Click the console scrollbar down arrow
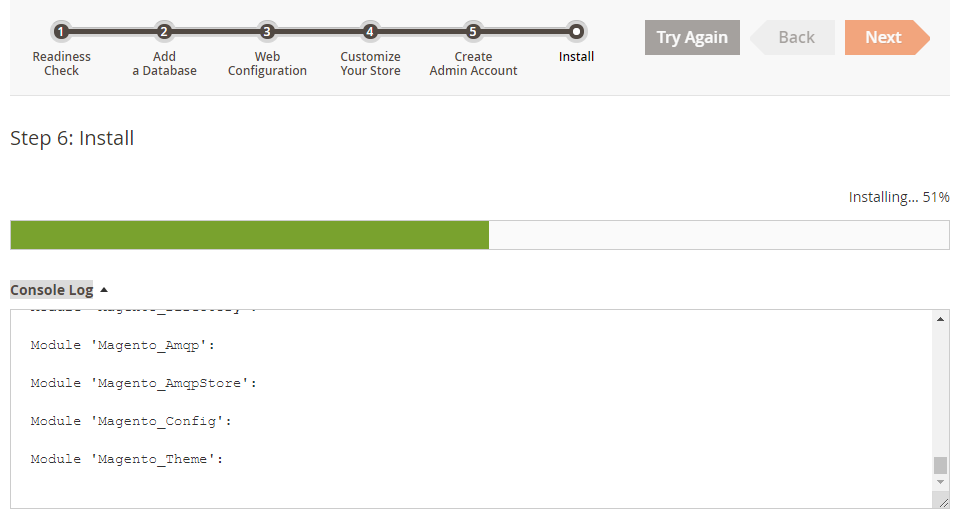This screenshot has width=962, height=512. pos(940,481)
